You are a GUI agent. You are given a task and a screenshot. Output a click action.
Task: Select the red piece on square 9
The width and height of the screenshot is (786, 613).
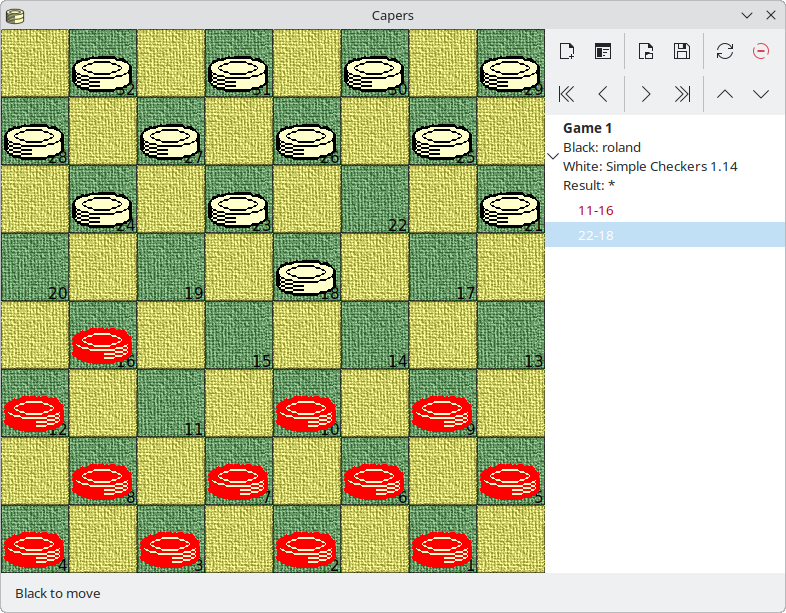[442, 414]
